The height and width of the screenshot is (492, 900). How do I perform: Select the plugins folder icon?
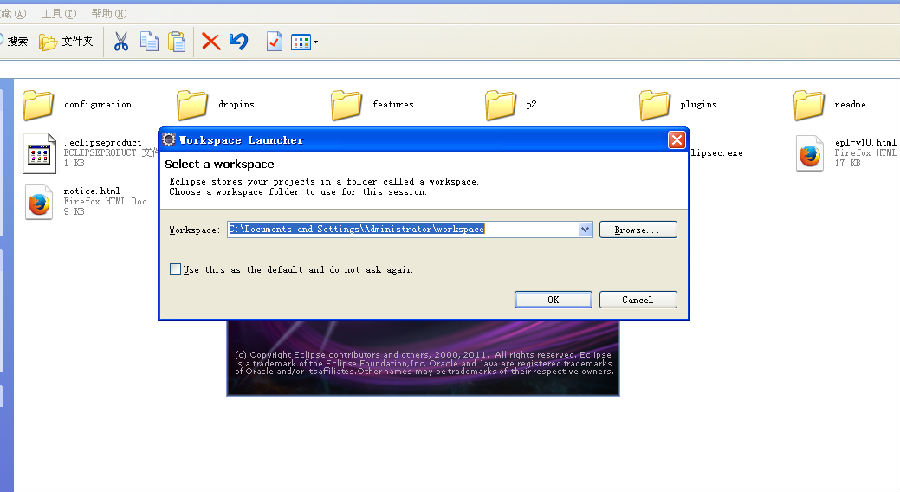[x=654, y=104]
